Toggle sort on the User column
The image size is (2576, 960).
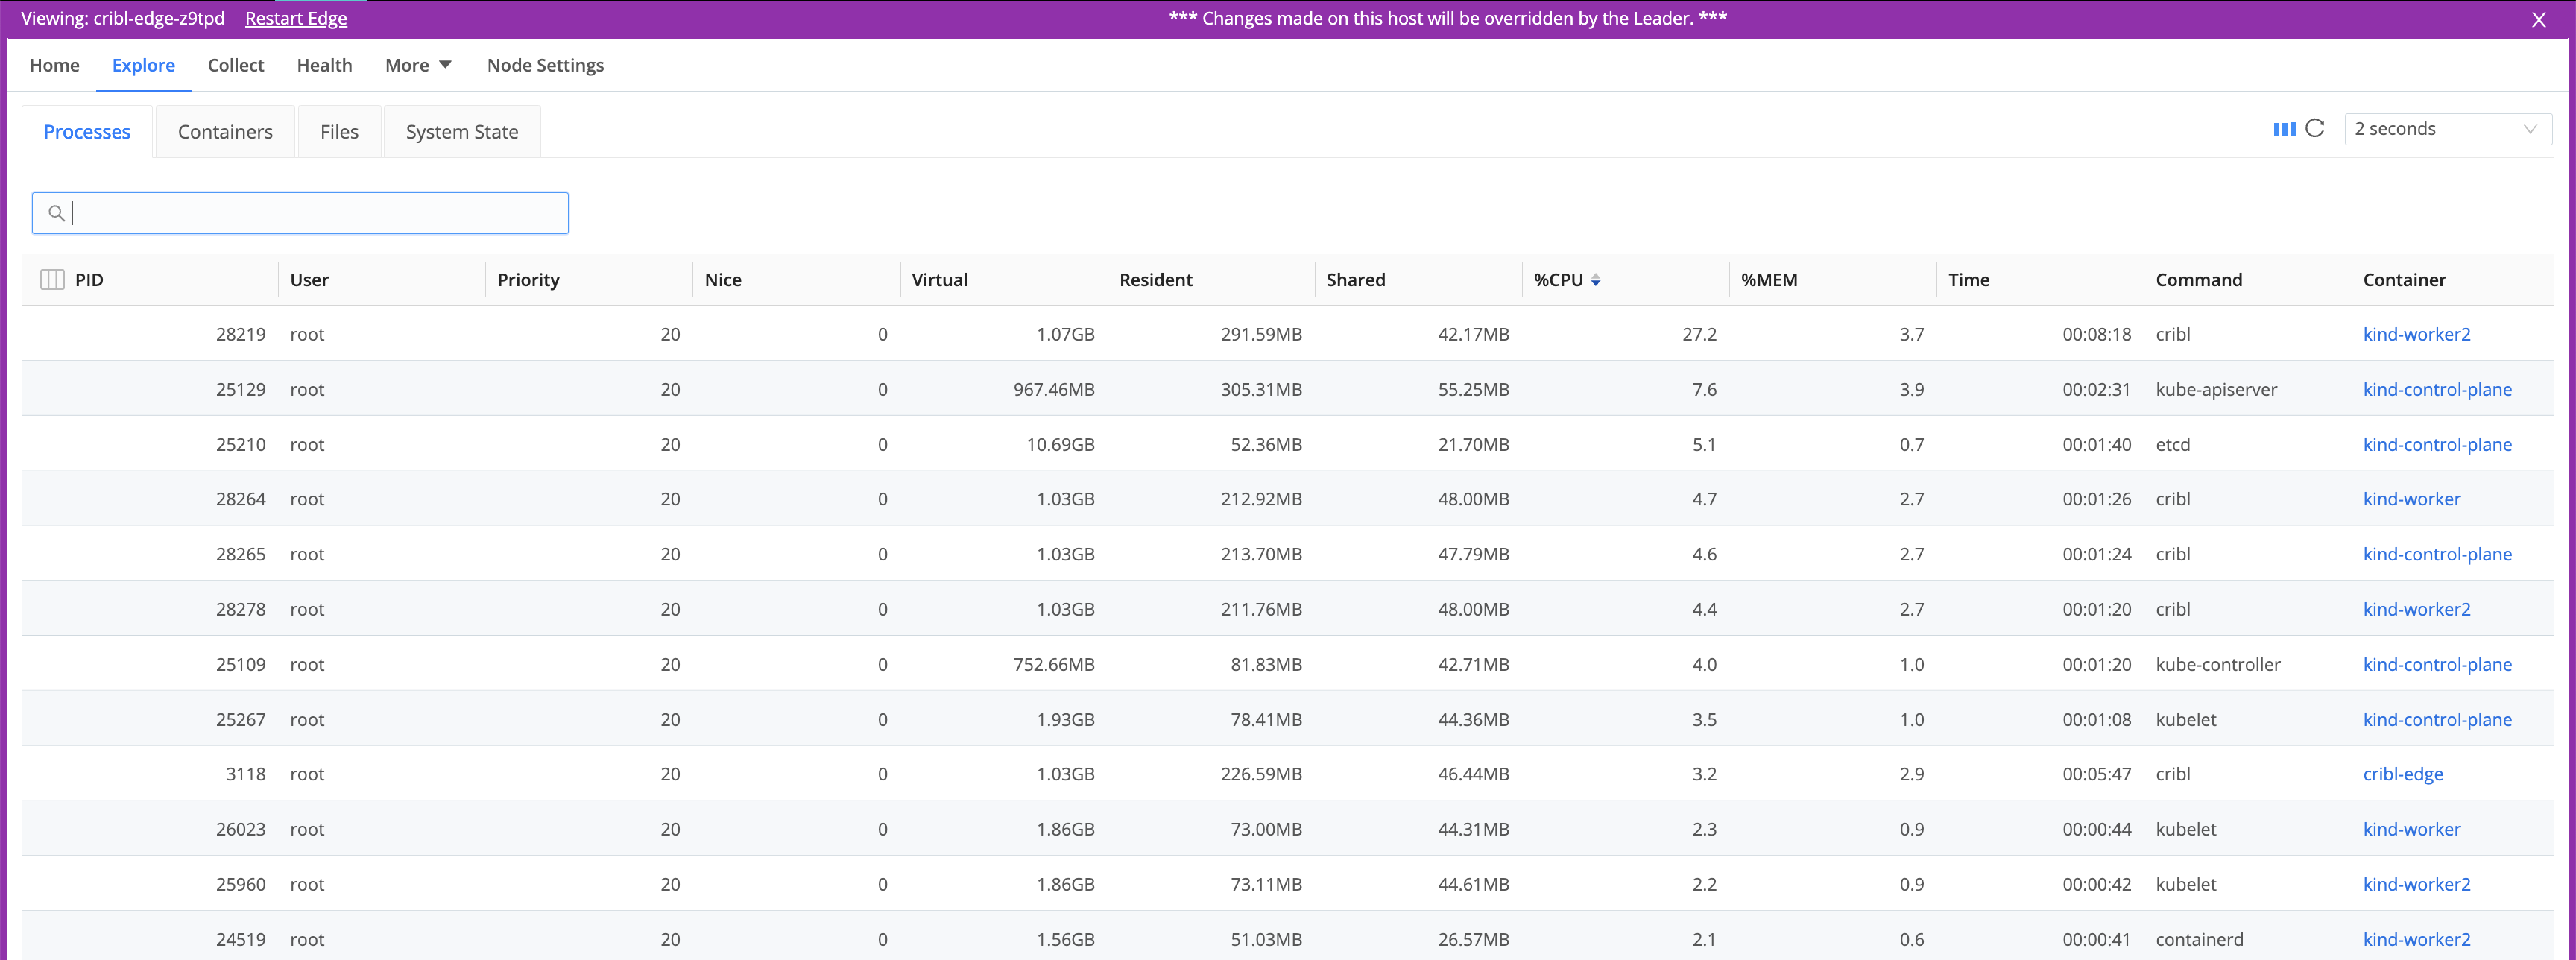click(310, 280)
